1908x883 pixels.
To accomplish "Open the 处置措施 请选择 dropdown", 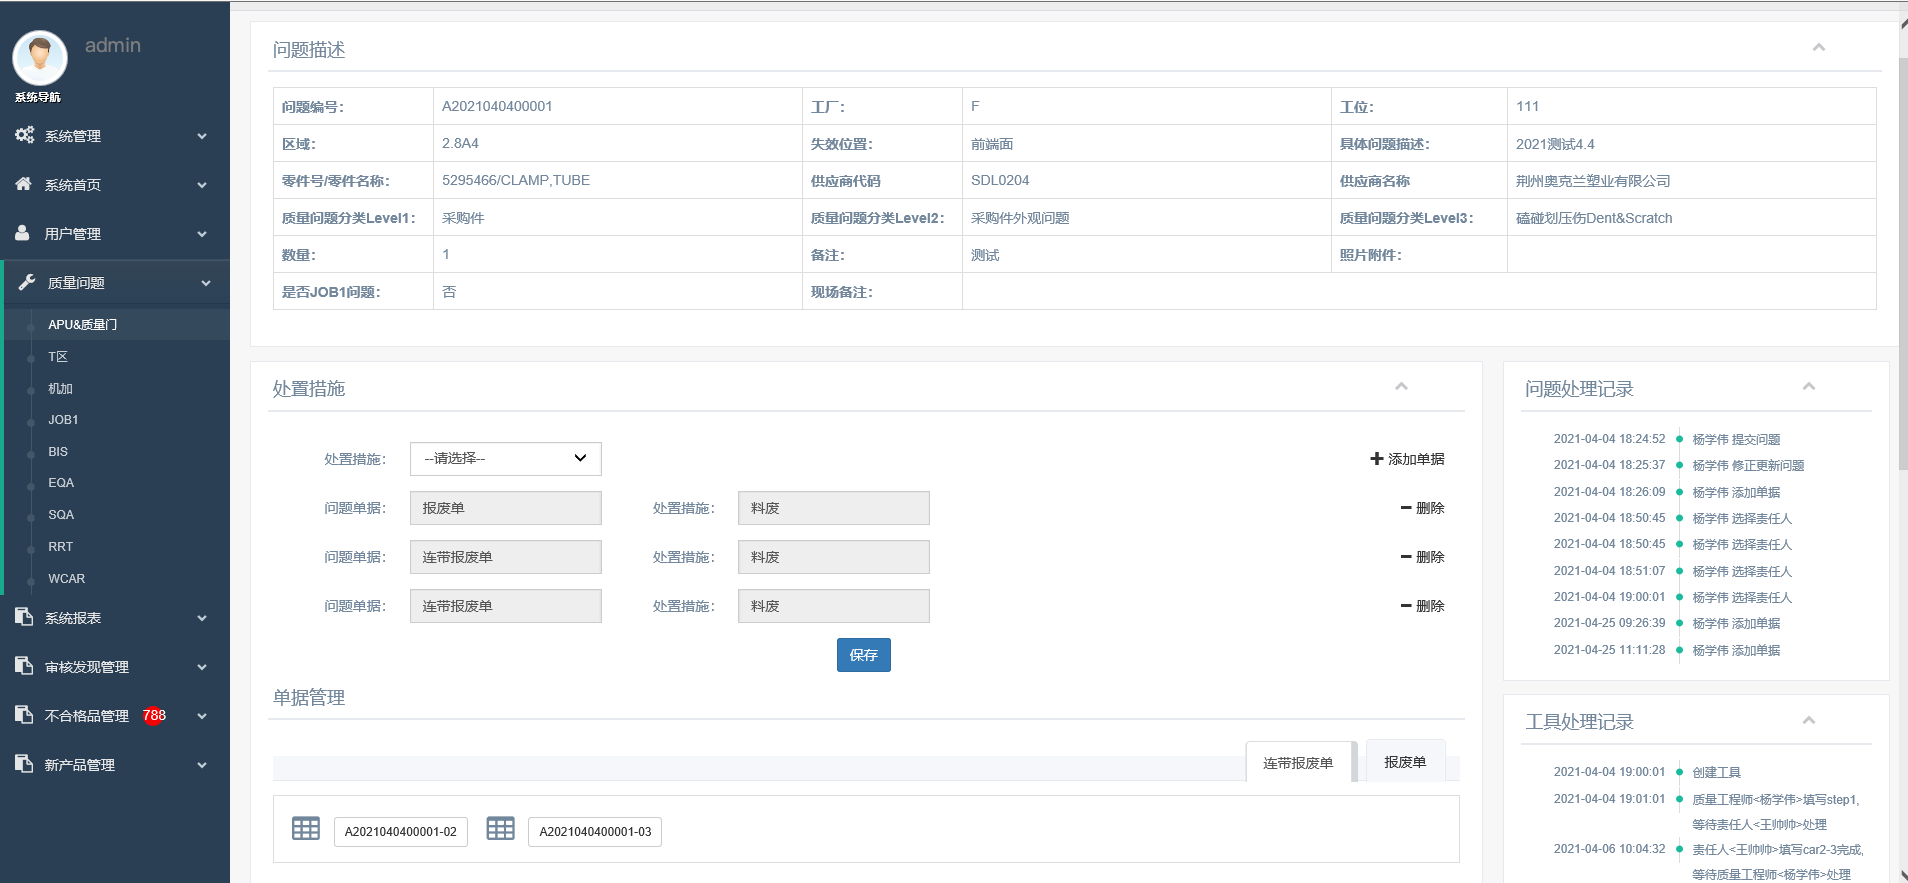I will (x=505, y=459).
